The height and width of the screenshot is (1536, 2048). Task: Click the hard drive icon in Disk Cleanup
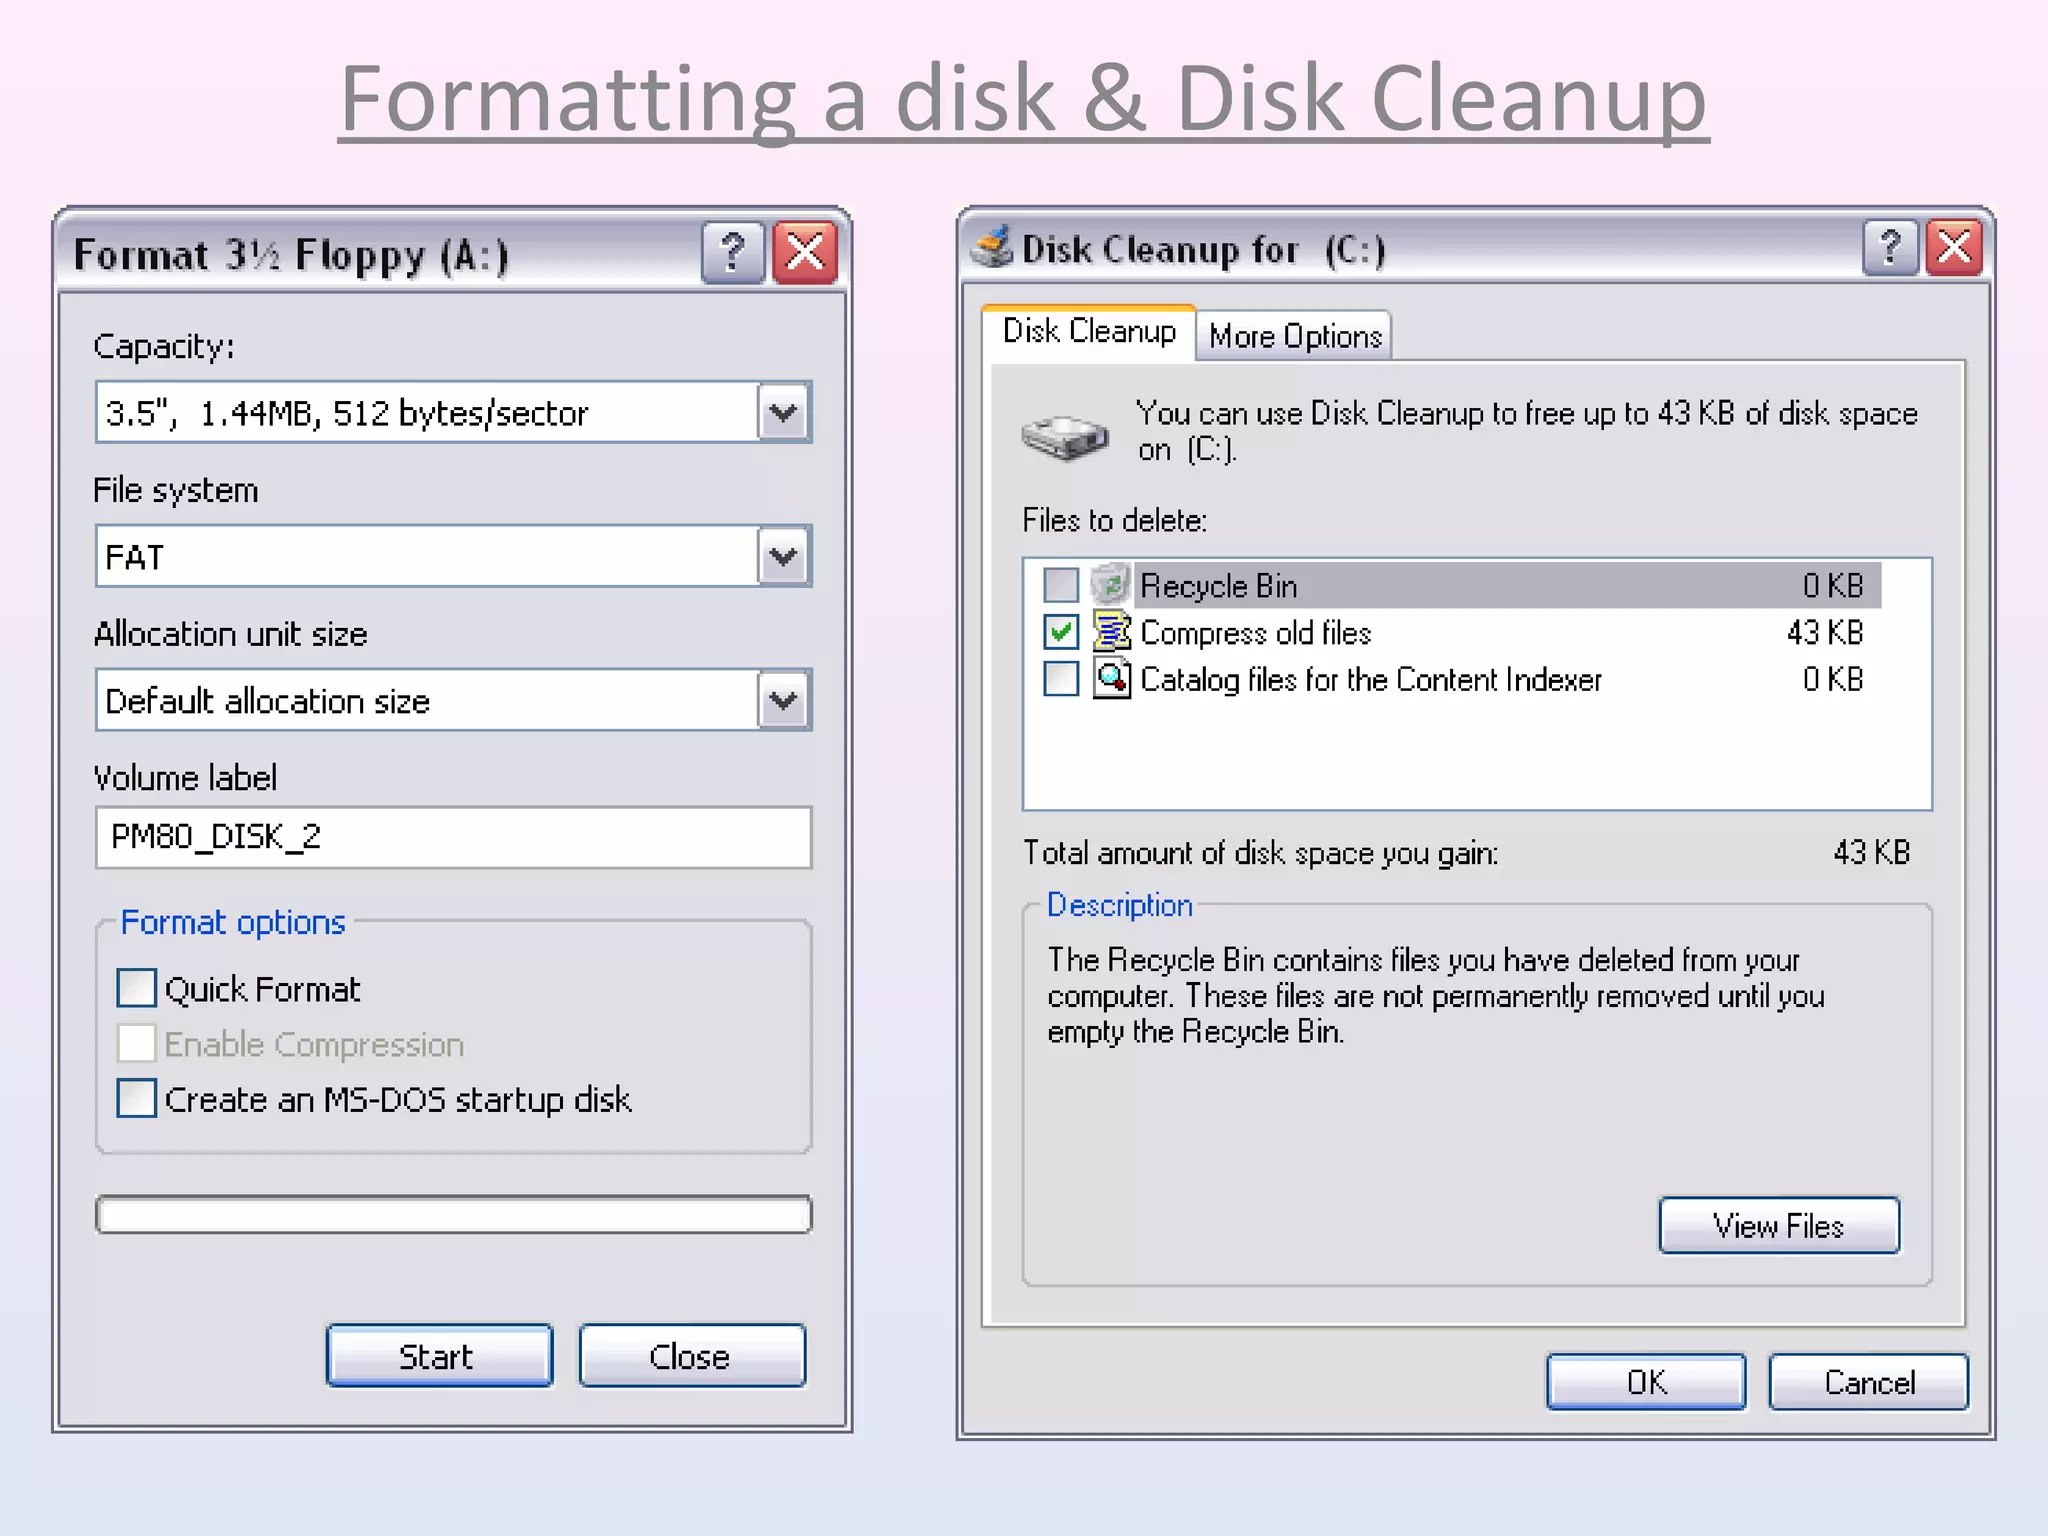[1065, 437]
